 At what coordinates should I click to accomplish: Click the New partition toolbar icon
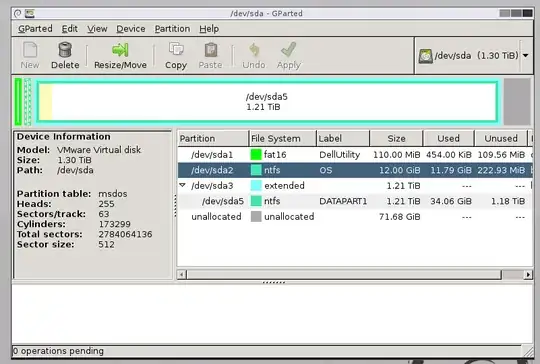click(30, 50)
